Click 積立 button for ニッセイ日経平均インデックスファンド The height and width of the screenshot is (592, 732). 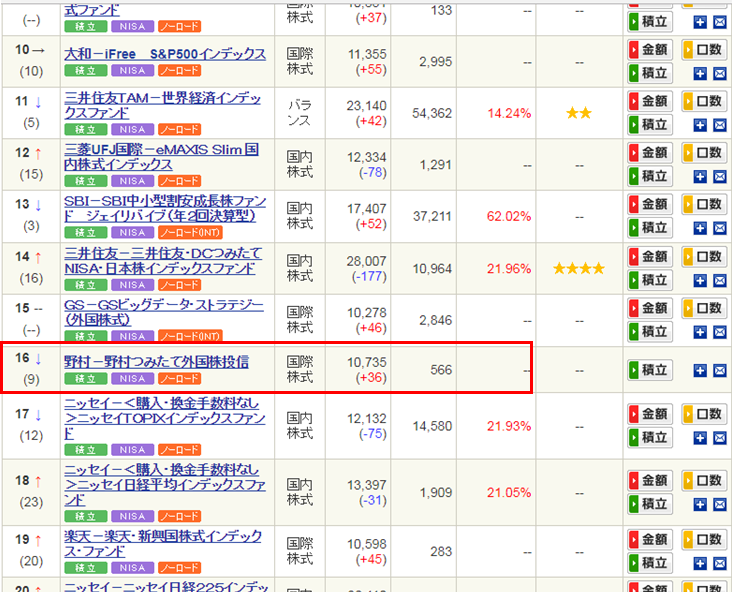pyautogui.click(x=650, y=504)
